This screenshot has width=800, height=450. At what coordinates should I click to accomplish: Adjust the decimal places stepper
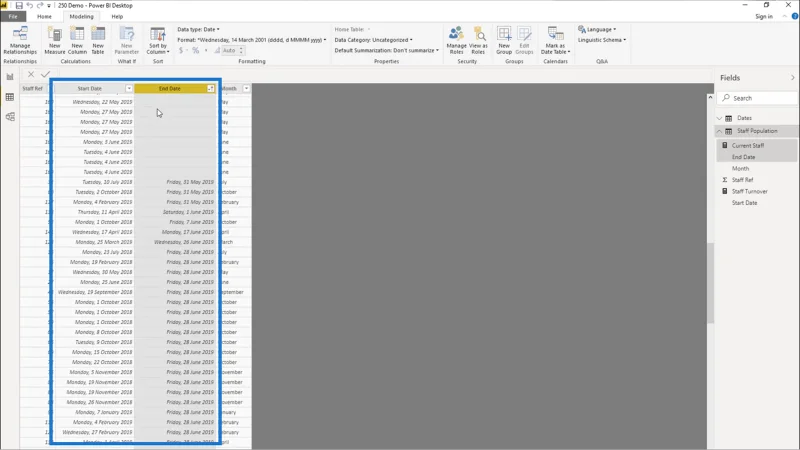pos(241,51)
